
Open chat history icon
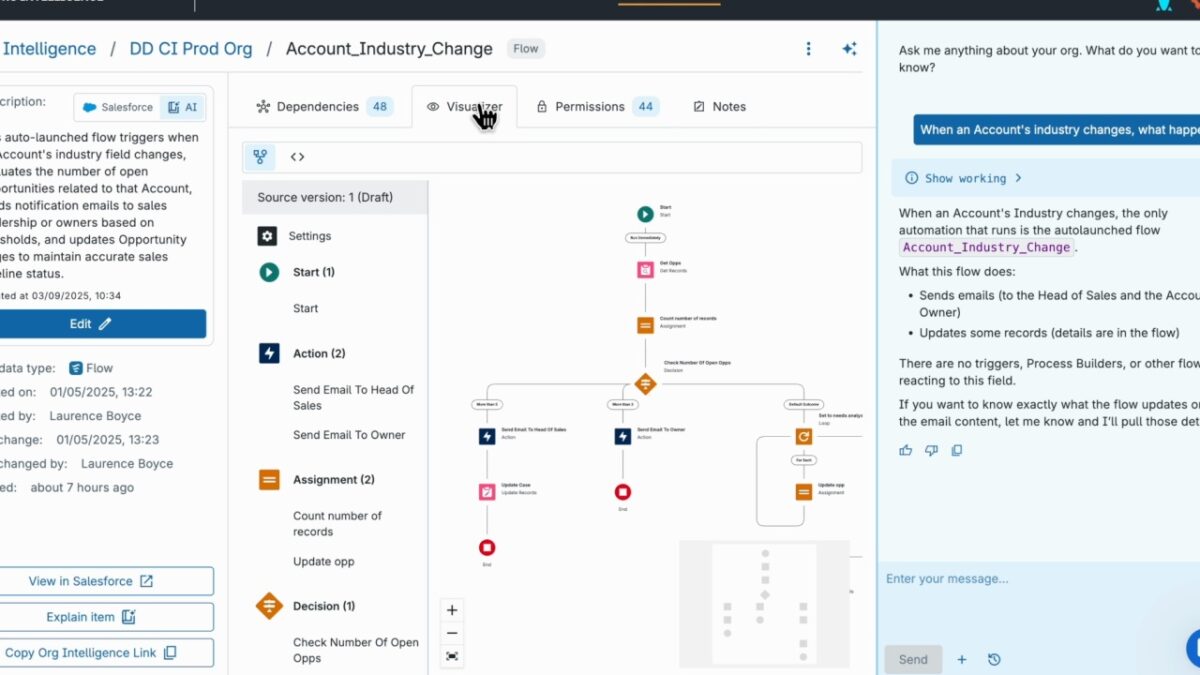pyautogui.click(x=993, y=659)
